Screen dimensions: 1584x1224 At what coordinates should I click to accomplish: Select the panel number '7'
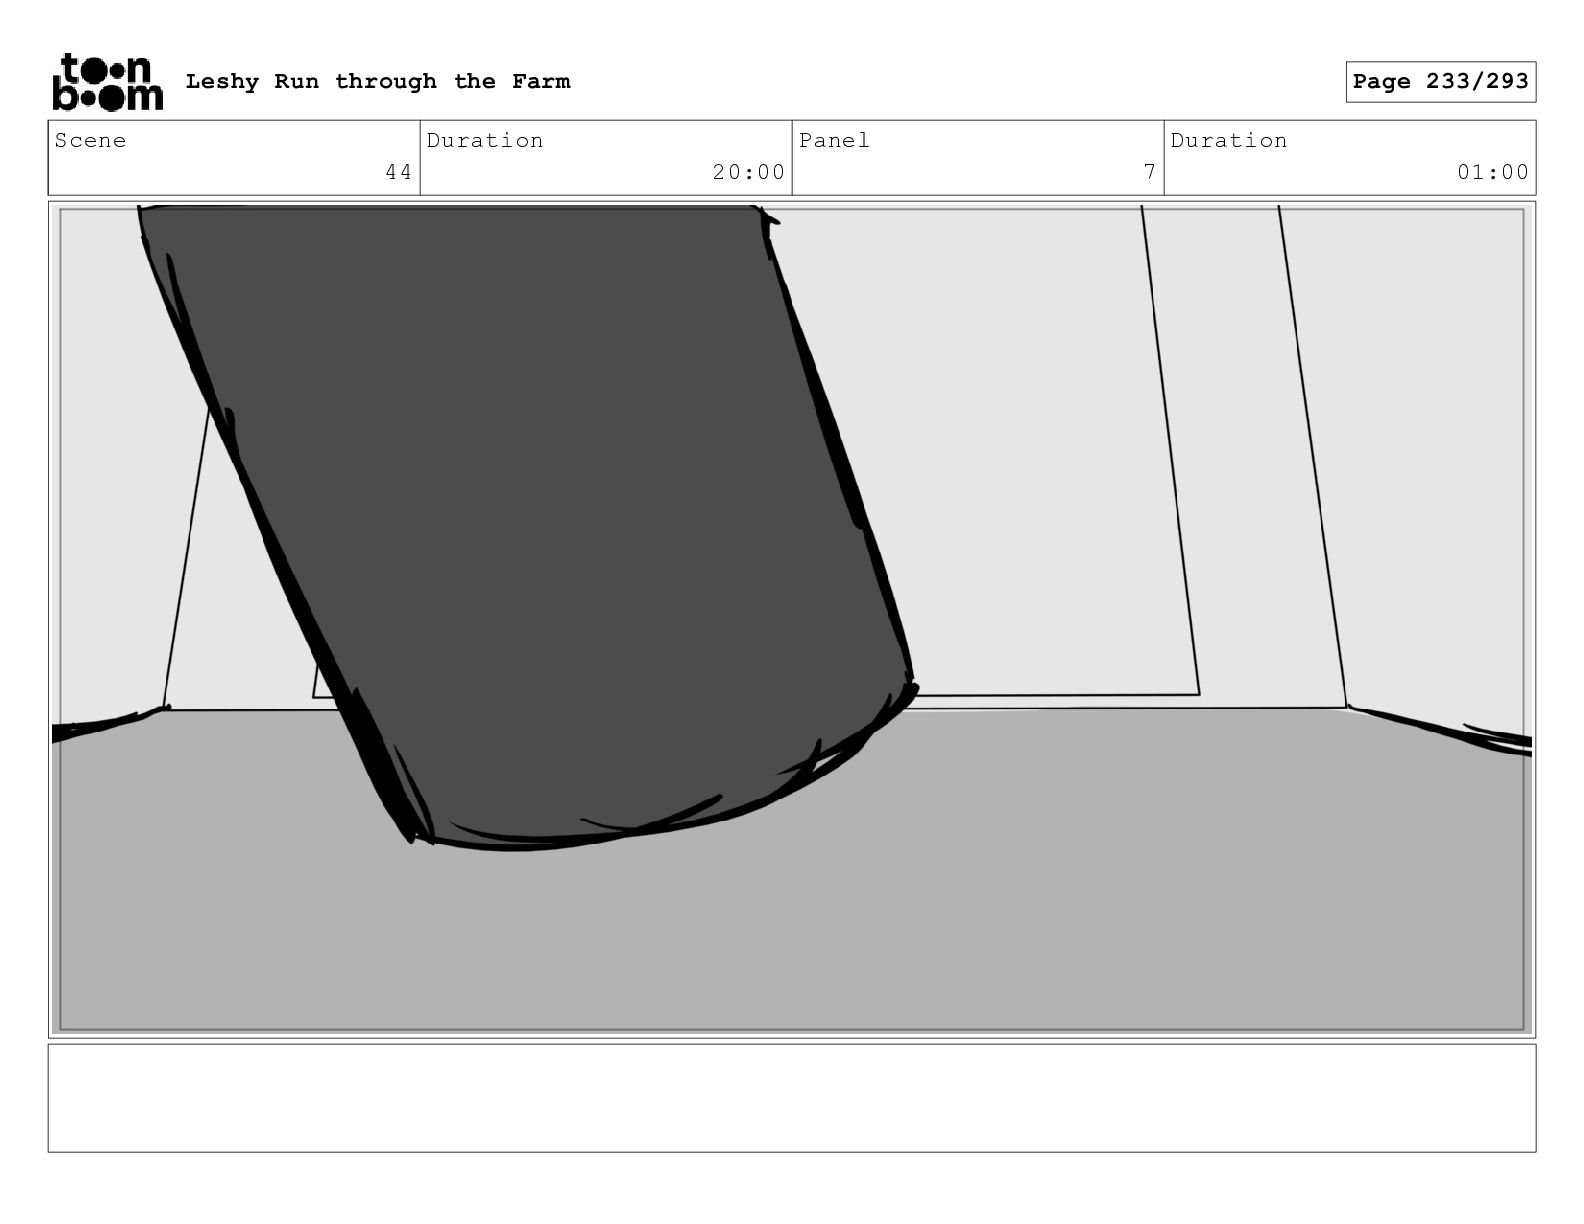pyautogui.click(x=1150, y=172)
